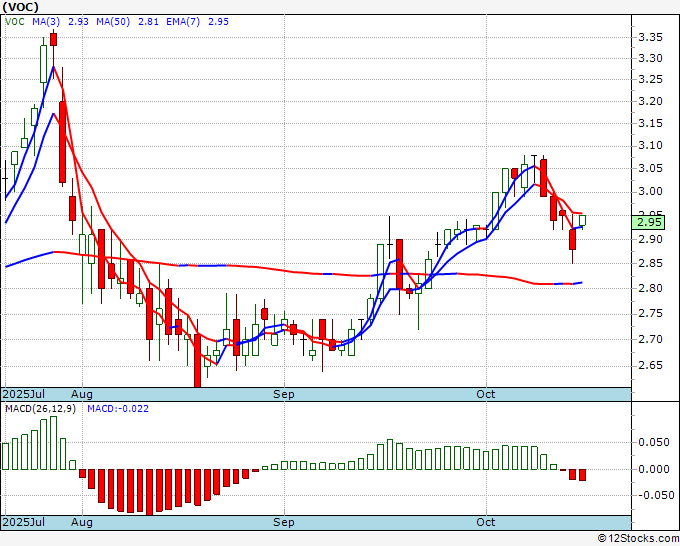Viewport: 680px width, 546px height.
Task: Click the EMA(7) value in the legend
Action: pyautogui.click(x=219, y=22)
